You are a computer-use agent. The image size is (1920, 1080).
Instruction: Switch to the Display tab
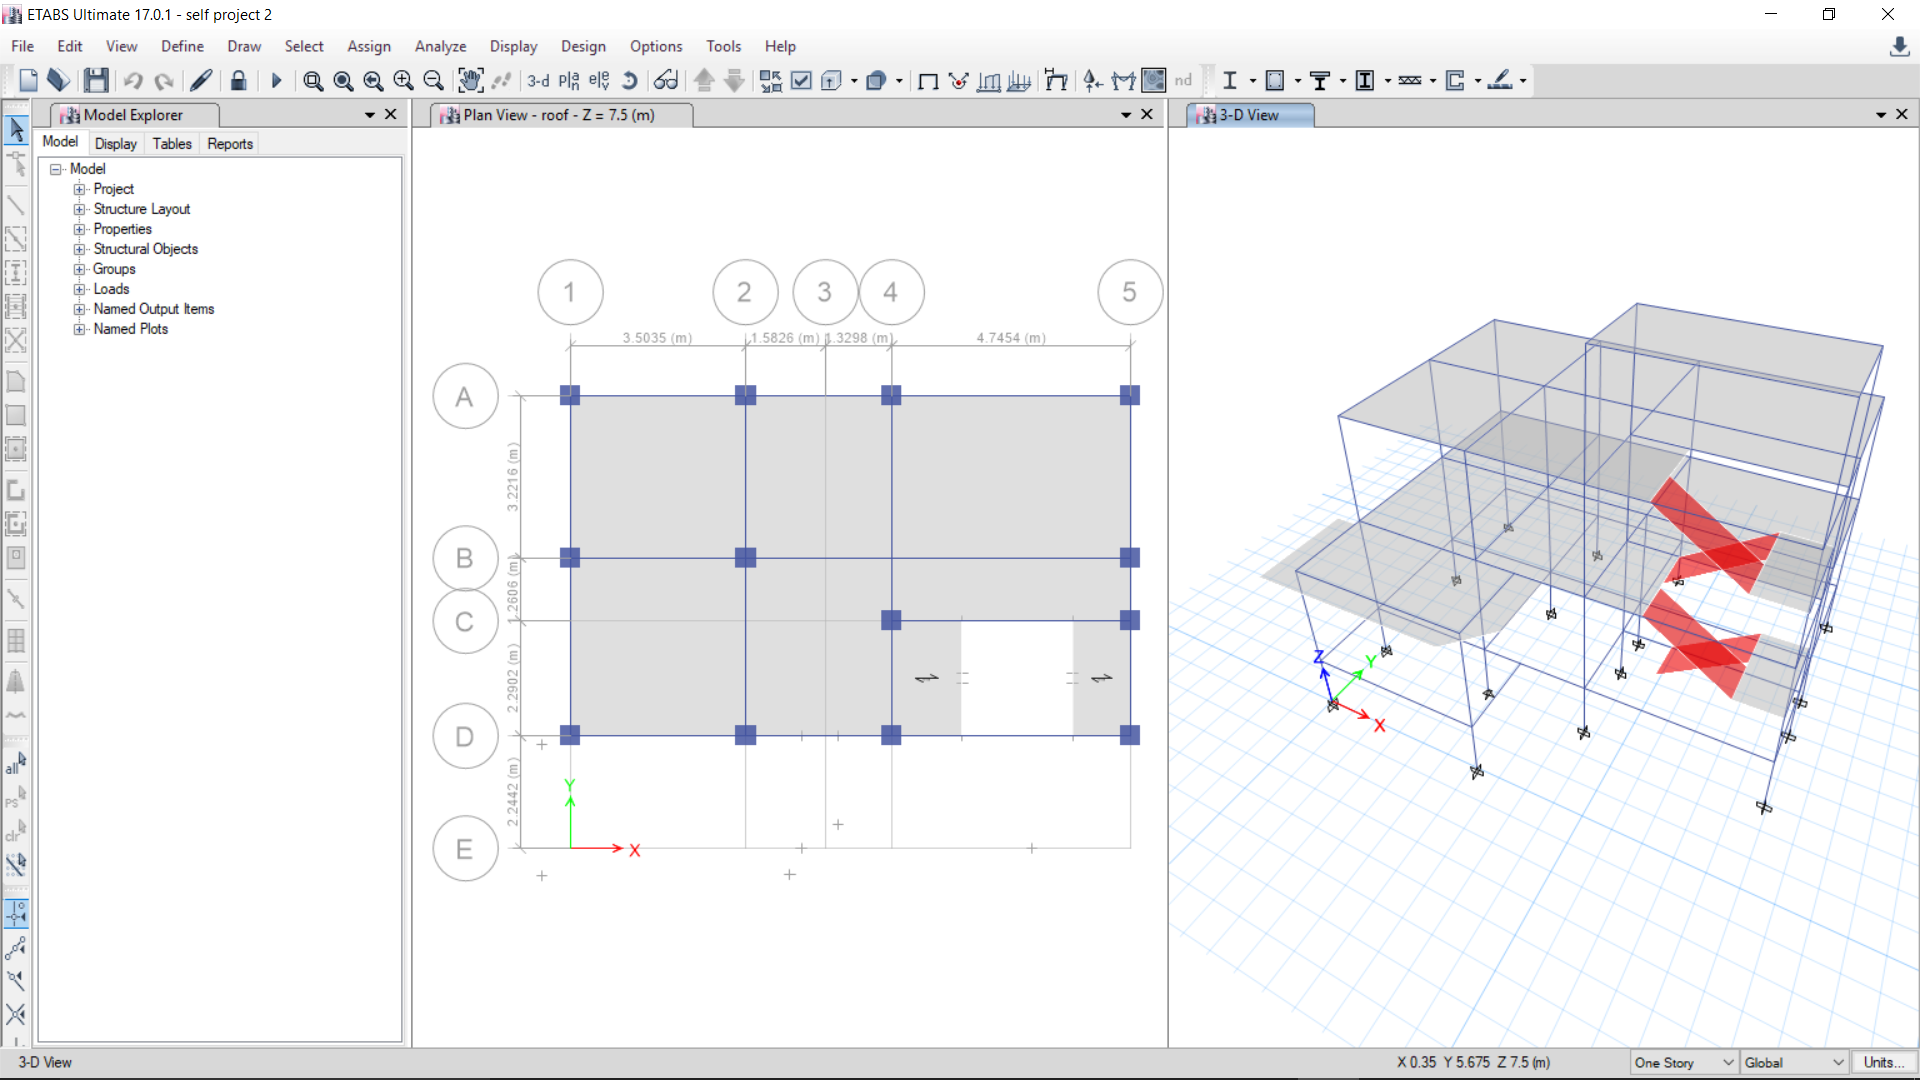(116, 144)
